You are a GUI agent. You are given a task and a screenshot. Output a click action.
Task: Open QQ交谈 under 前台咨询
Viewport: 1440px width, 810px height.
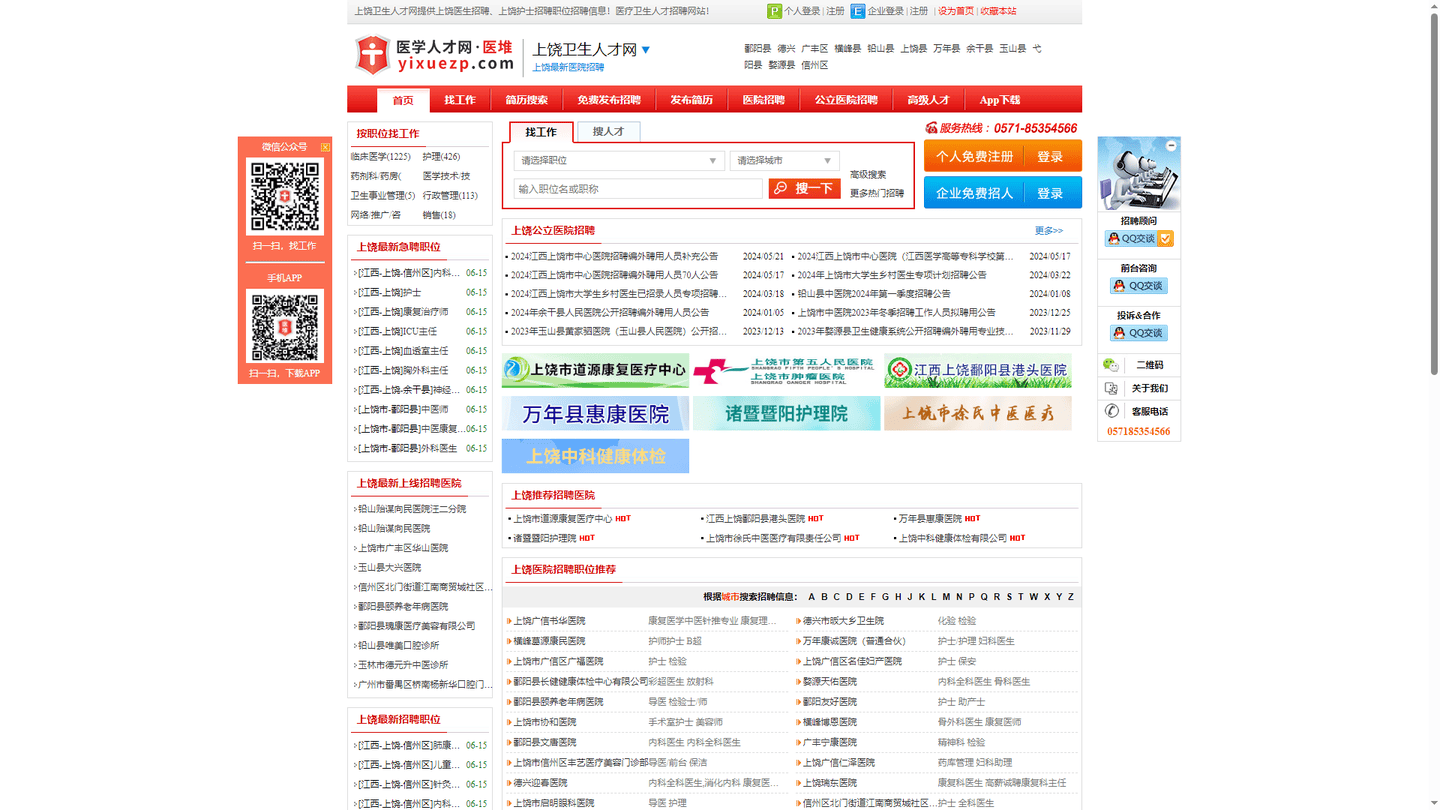[x=1139, y=286]
